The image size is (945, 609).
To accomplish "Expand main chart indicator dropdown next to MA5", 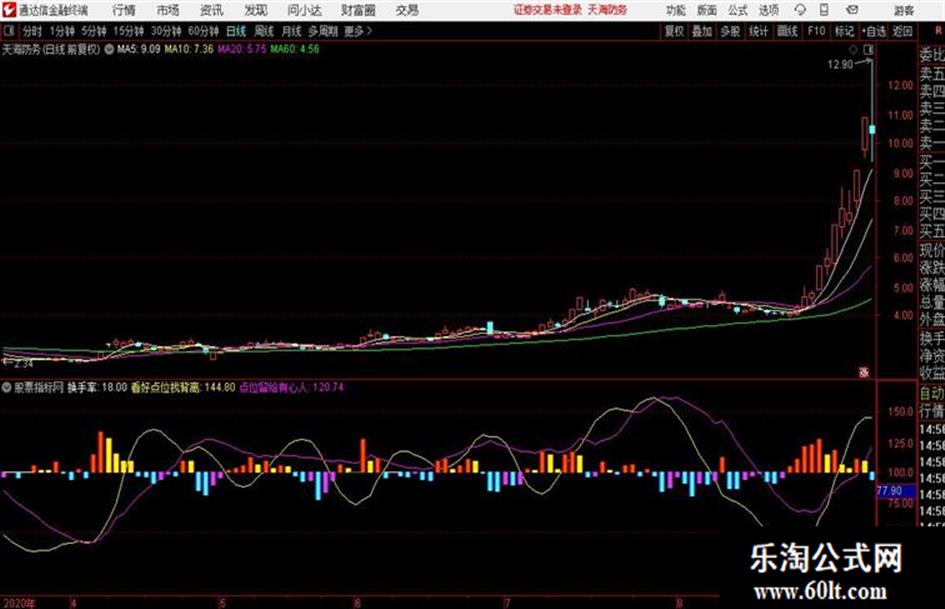I will coord(109,49).
